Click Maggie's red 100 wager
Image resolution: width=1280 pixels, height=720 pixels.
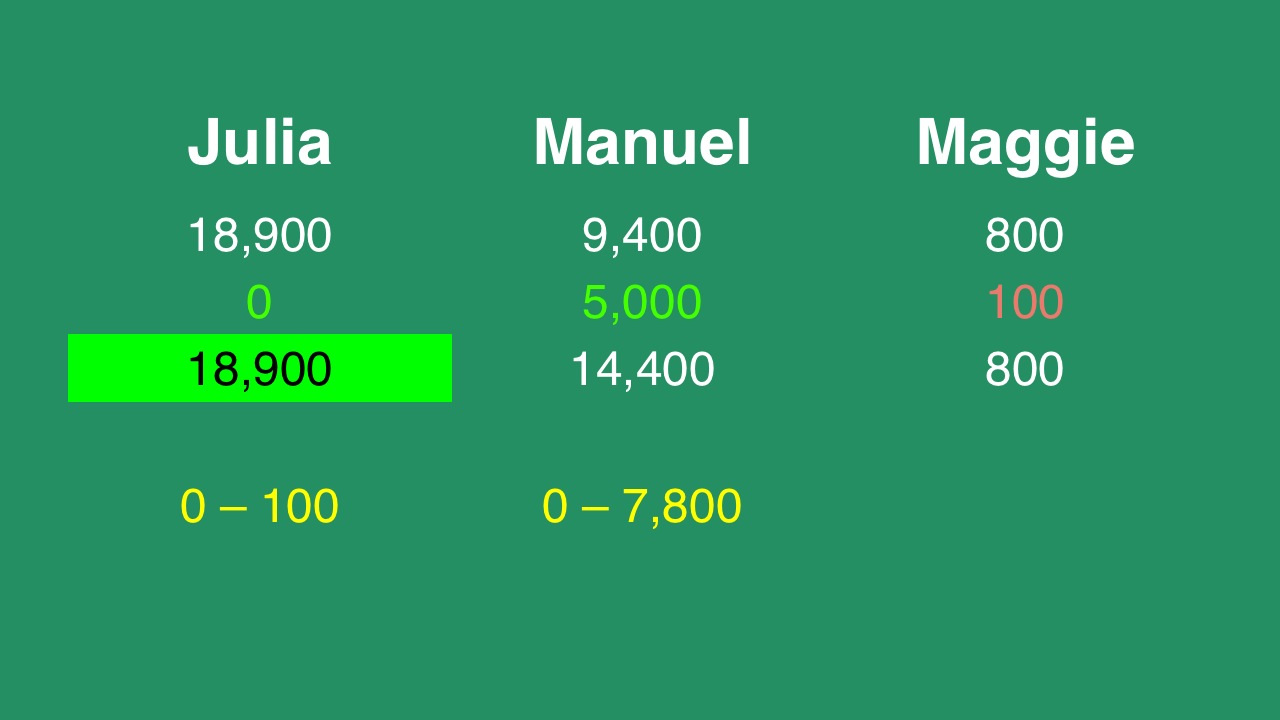(x=1024, y=303)
